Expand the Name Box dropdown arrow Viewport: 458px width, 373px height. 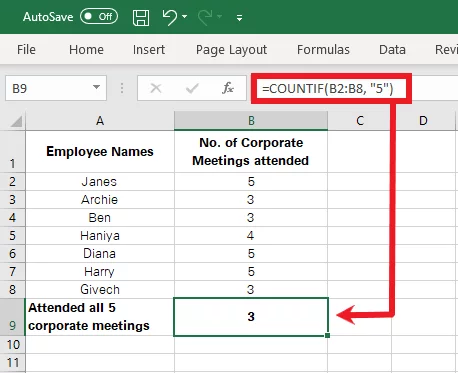click(96, 87)
